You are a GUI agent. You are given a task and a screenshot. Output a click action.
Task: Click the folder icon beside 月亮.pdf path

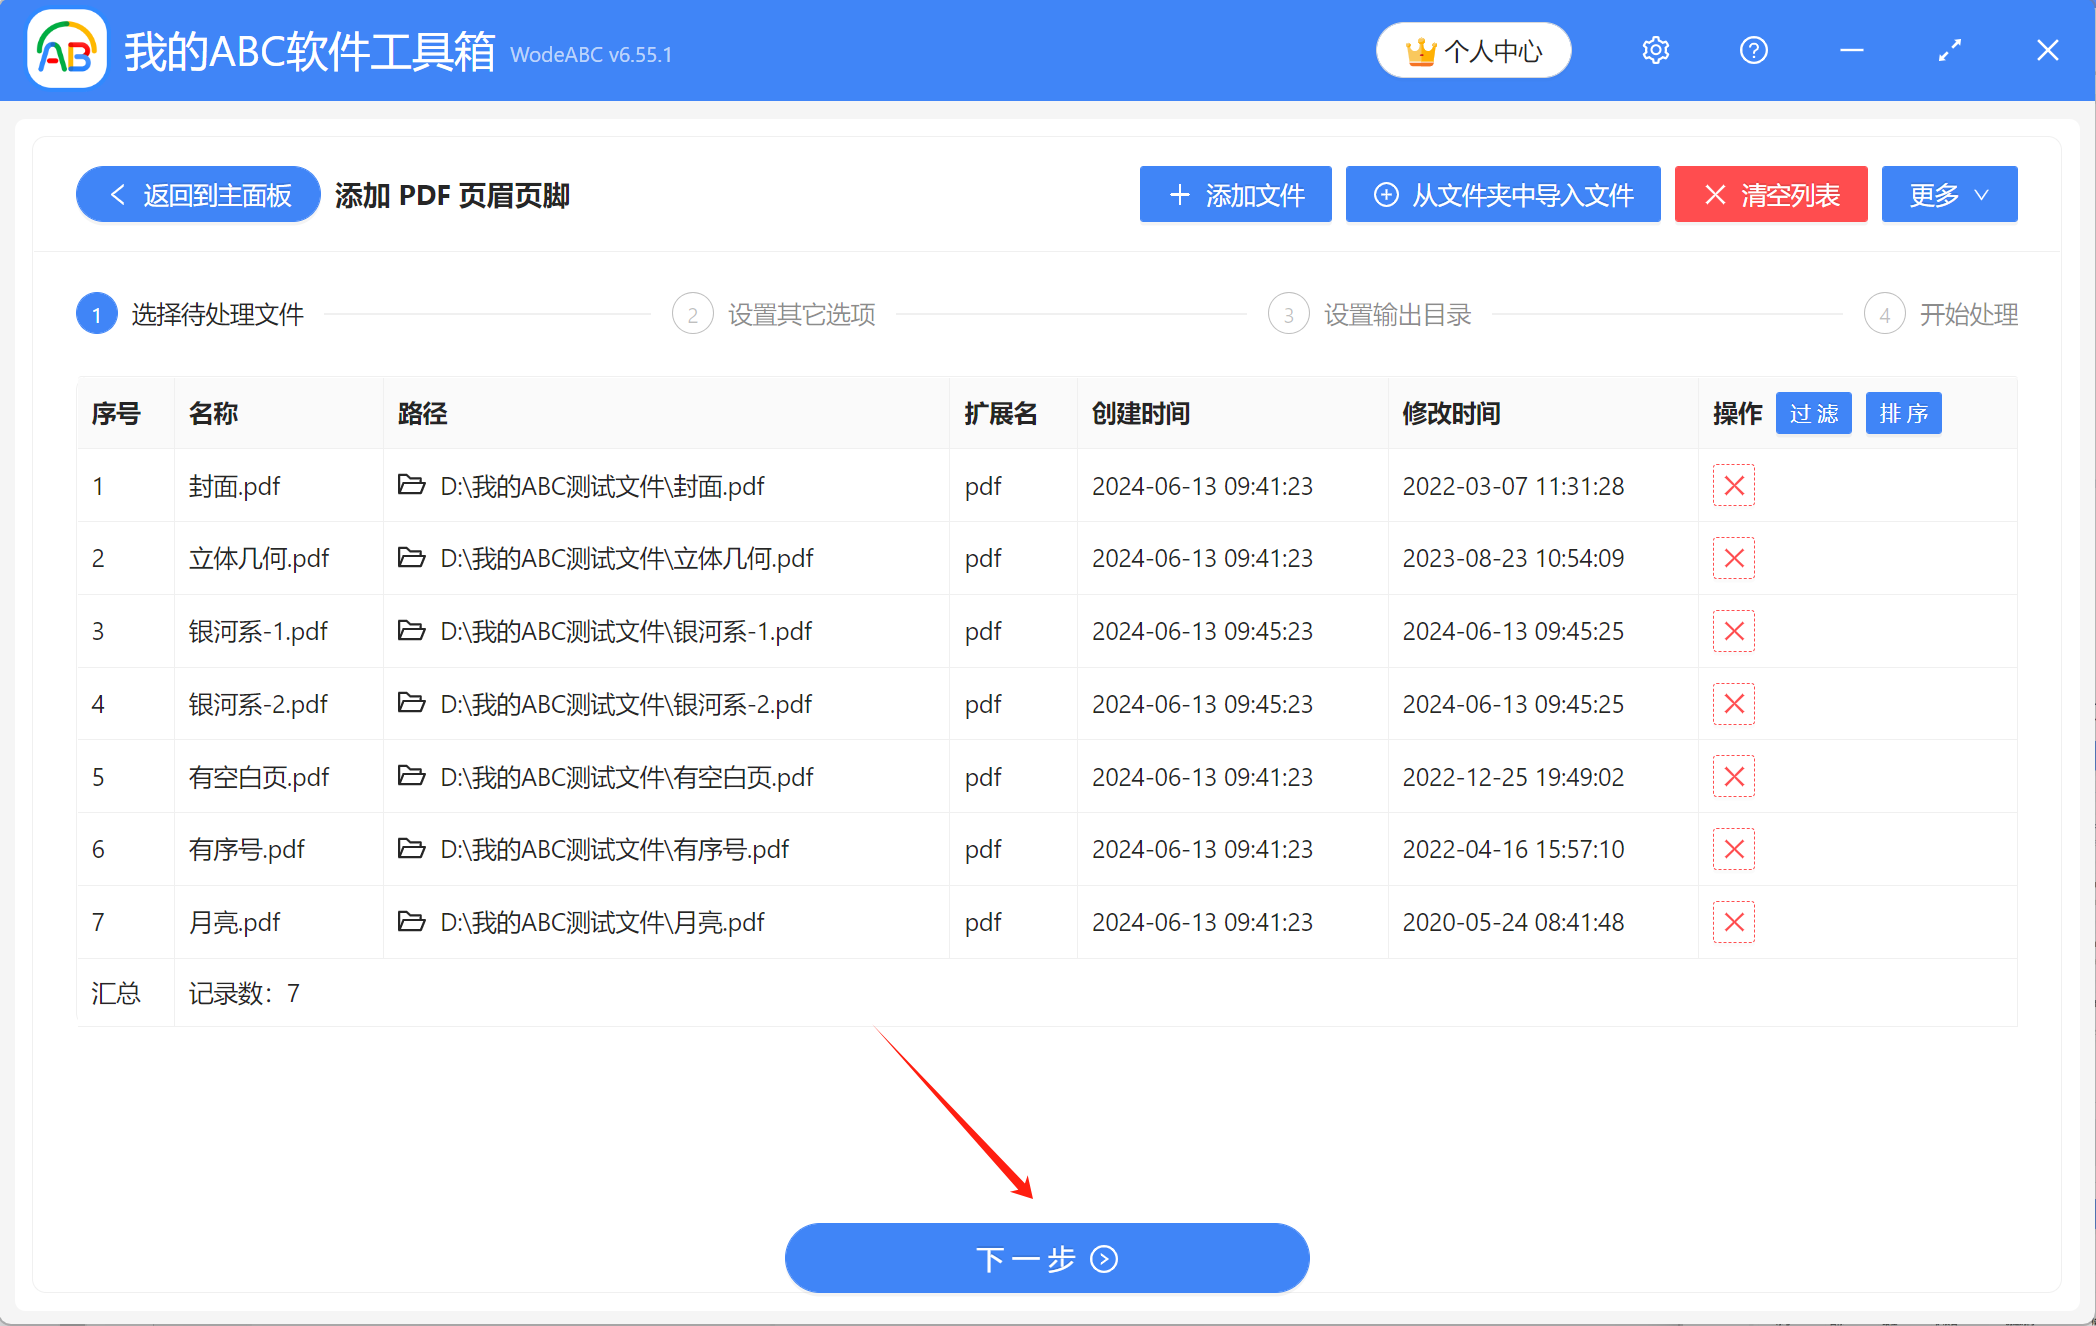412,922
